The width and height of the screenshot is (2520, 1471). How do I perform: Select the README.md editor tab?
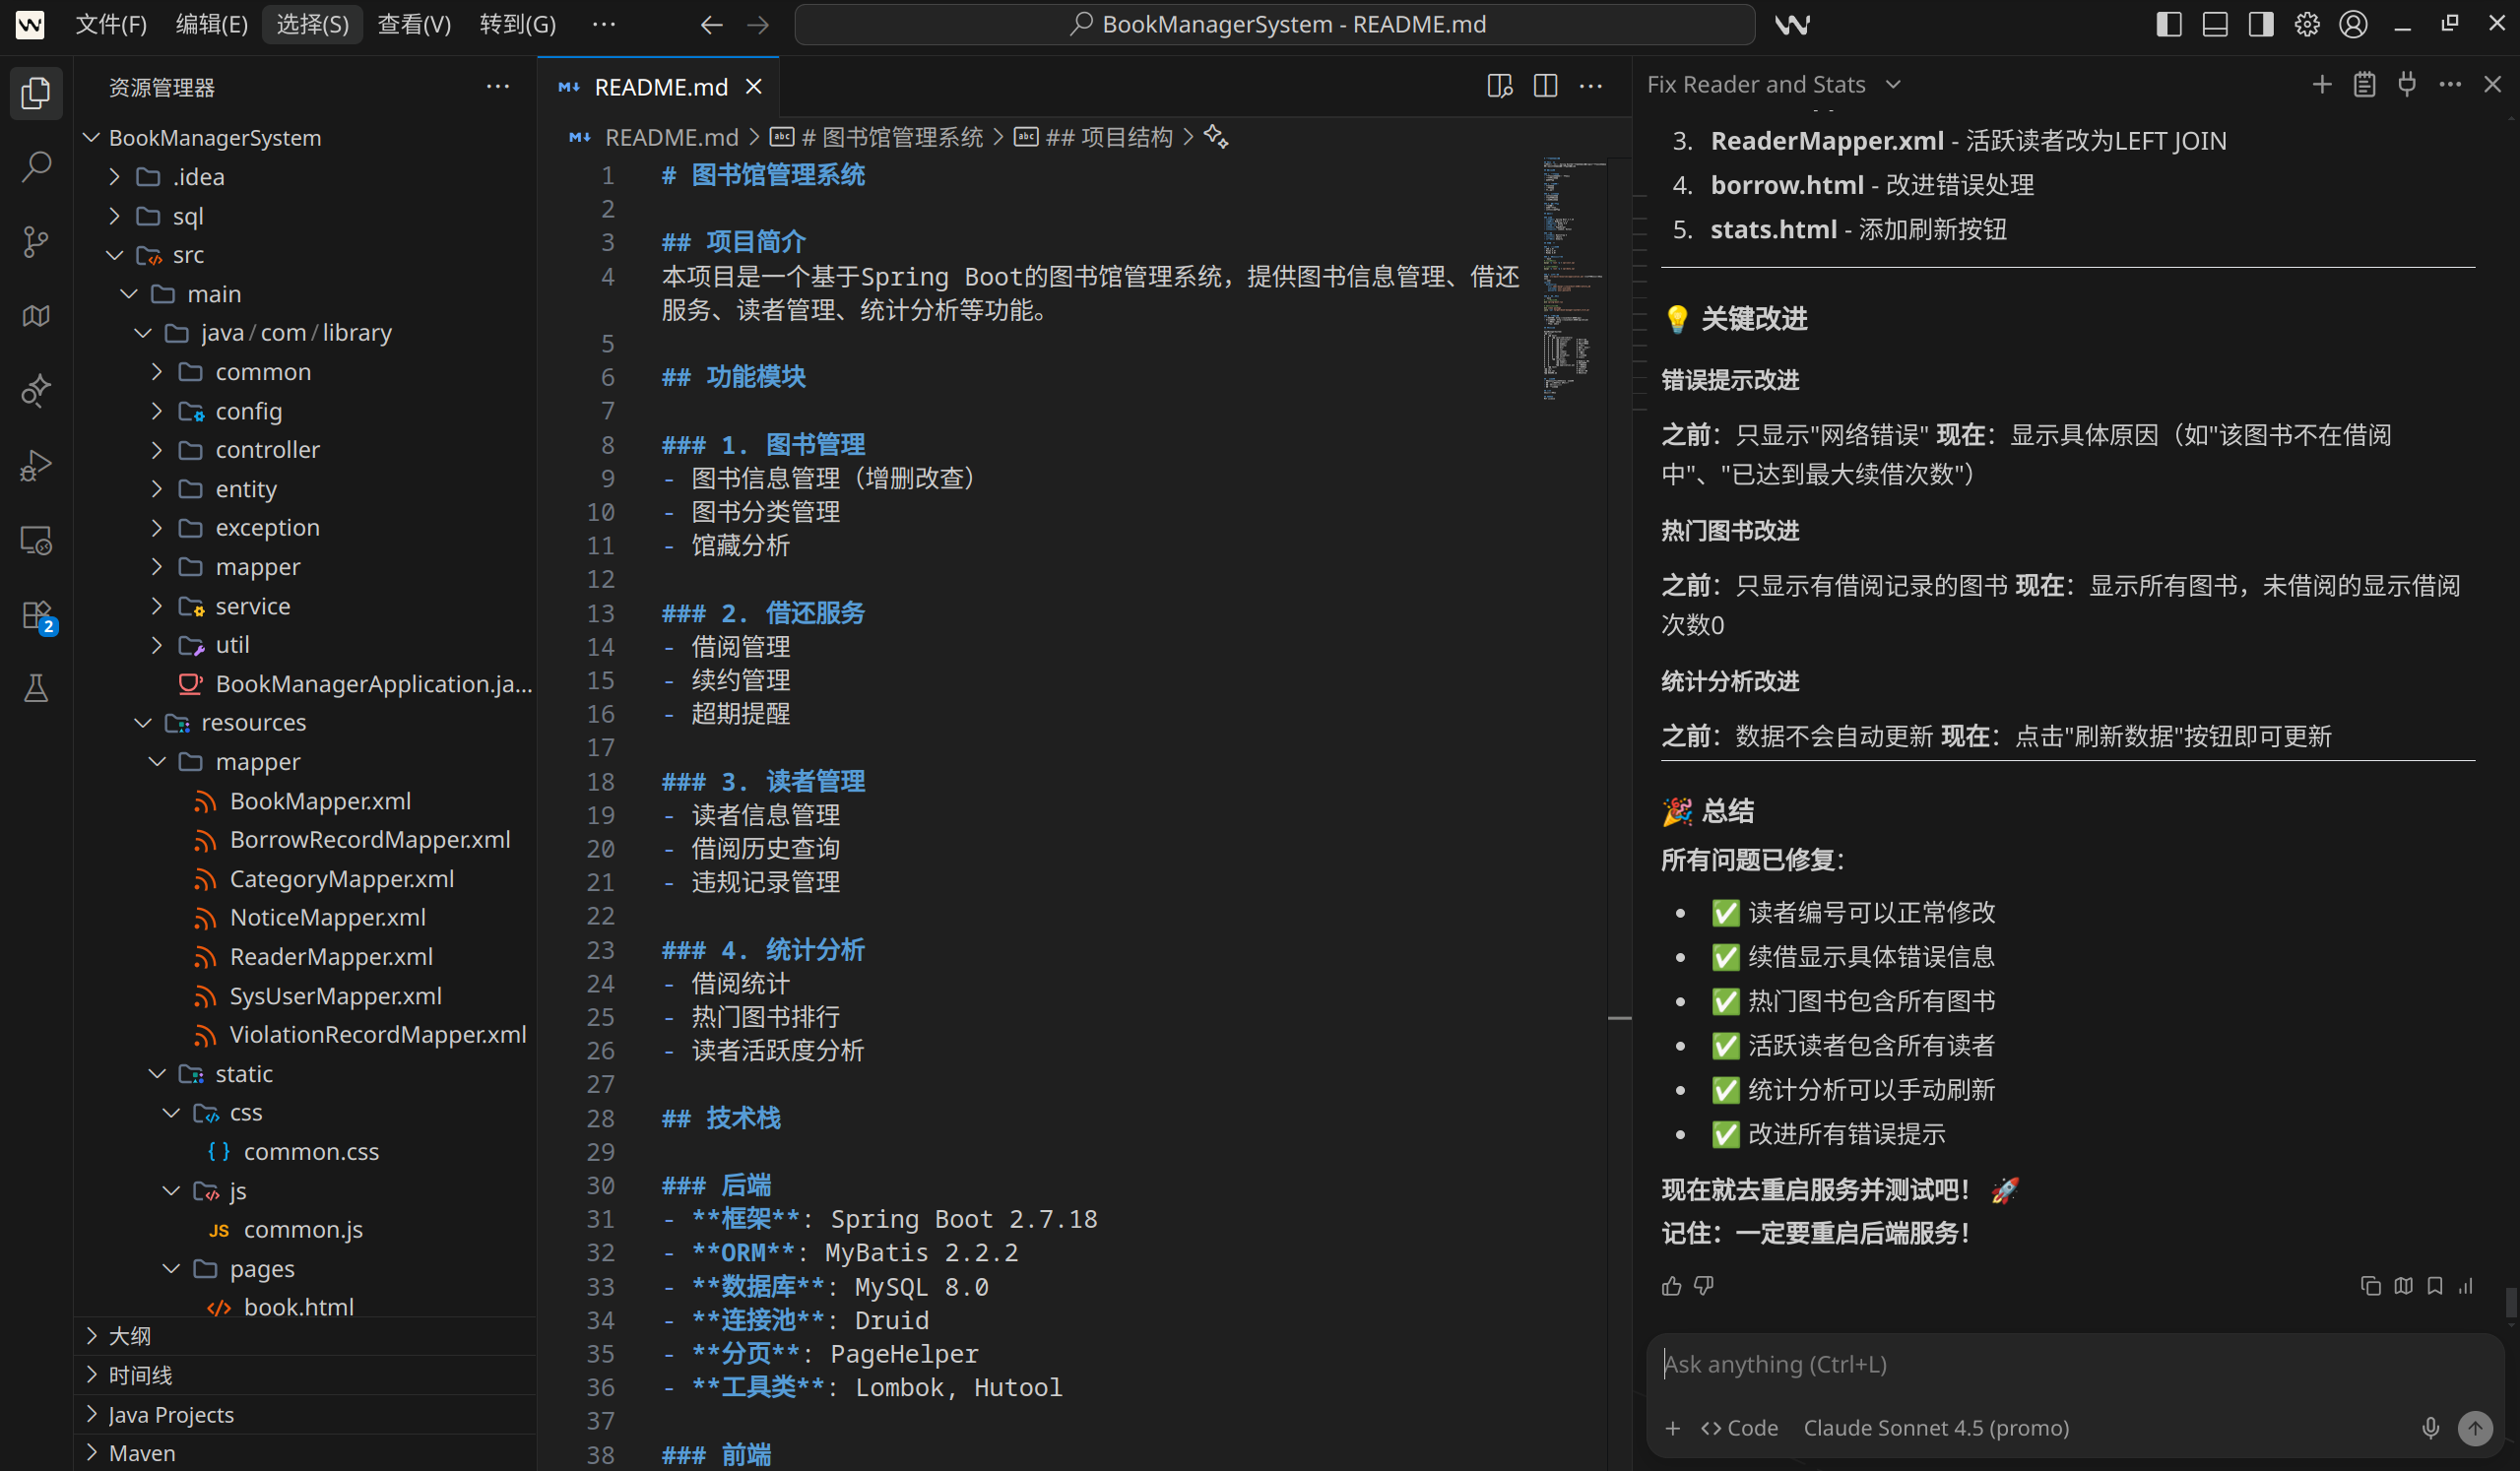pyautogui.click(x=658, y=86)
